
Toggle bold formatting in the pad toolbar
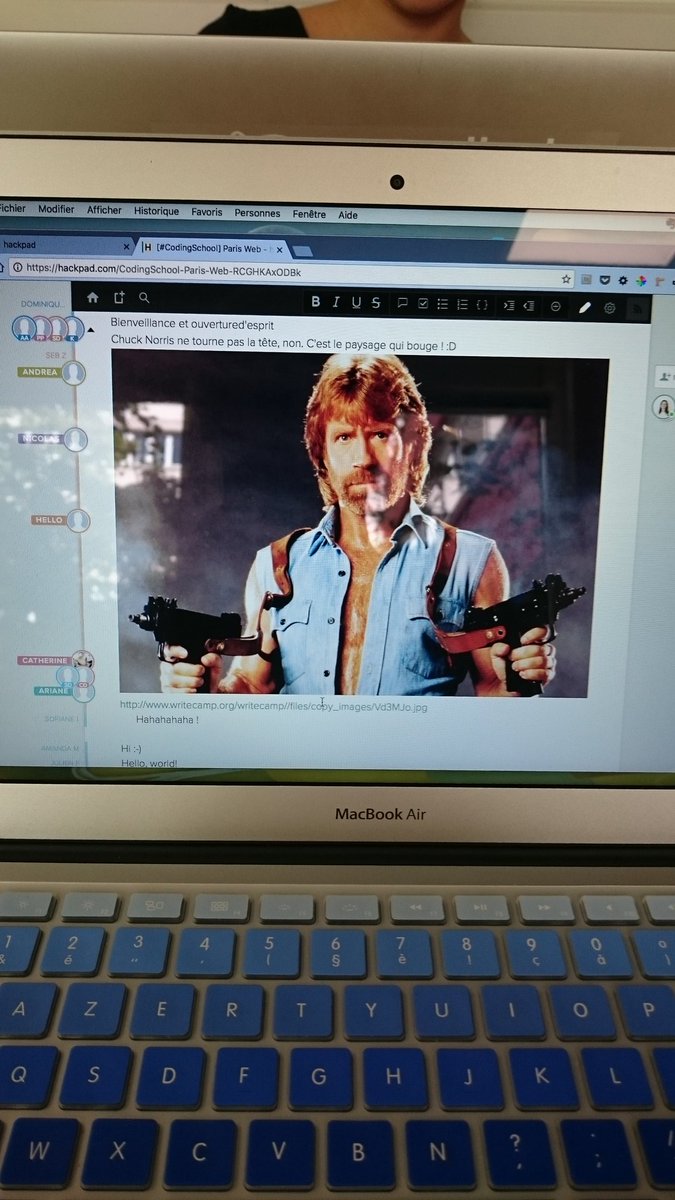(315, 302)
